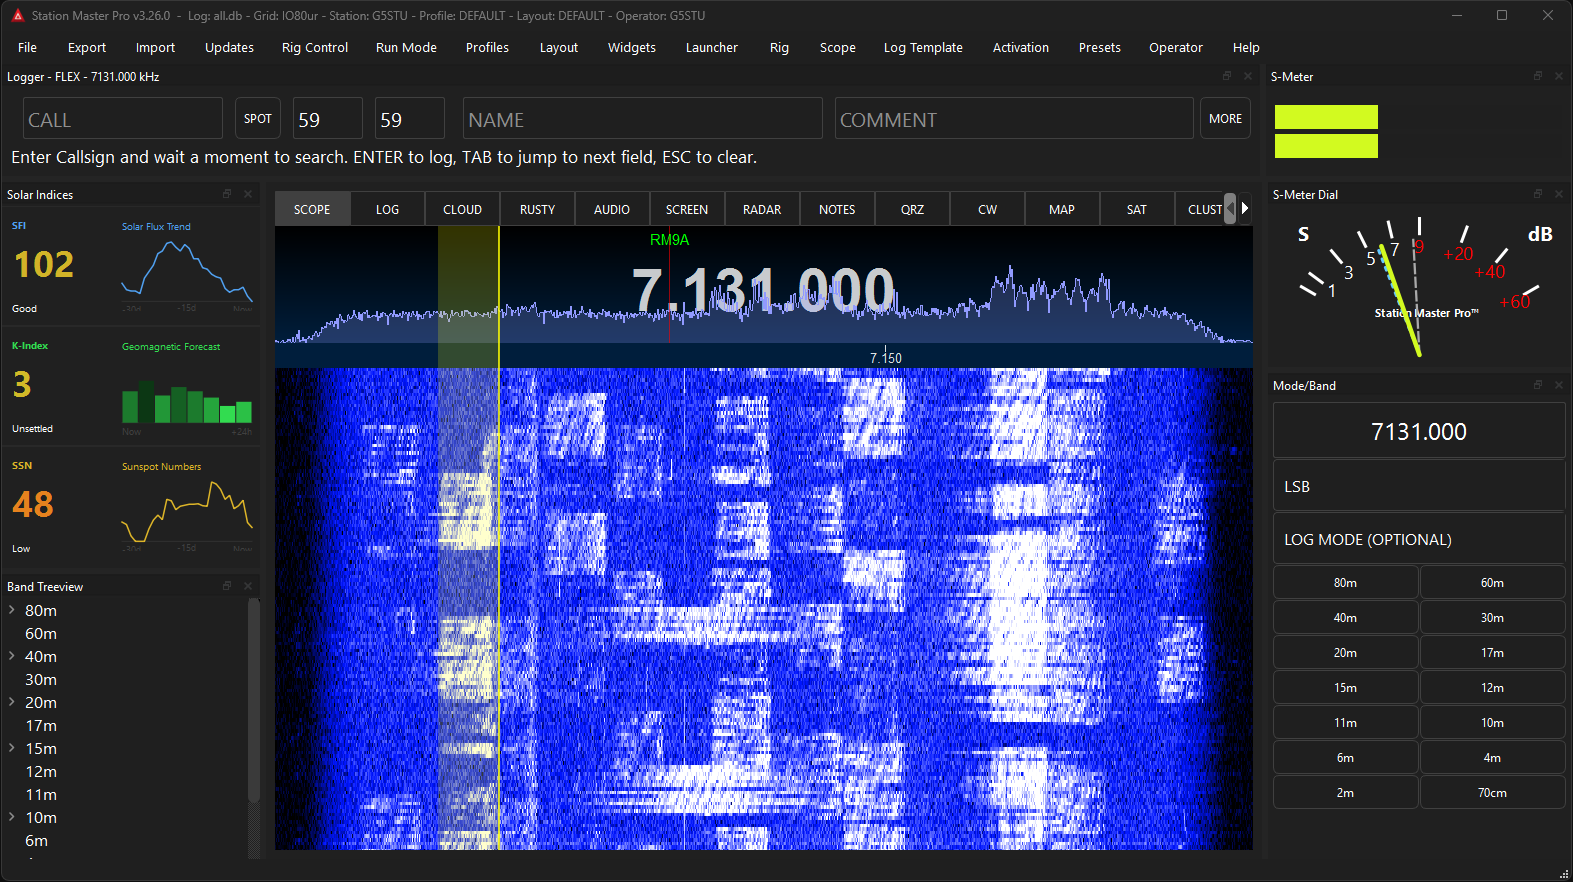Switch to the 20m band button

click(x=1345, y=653)
